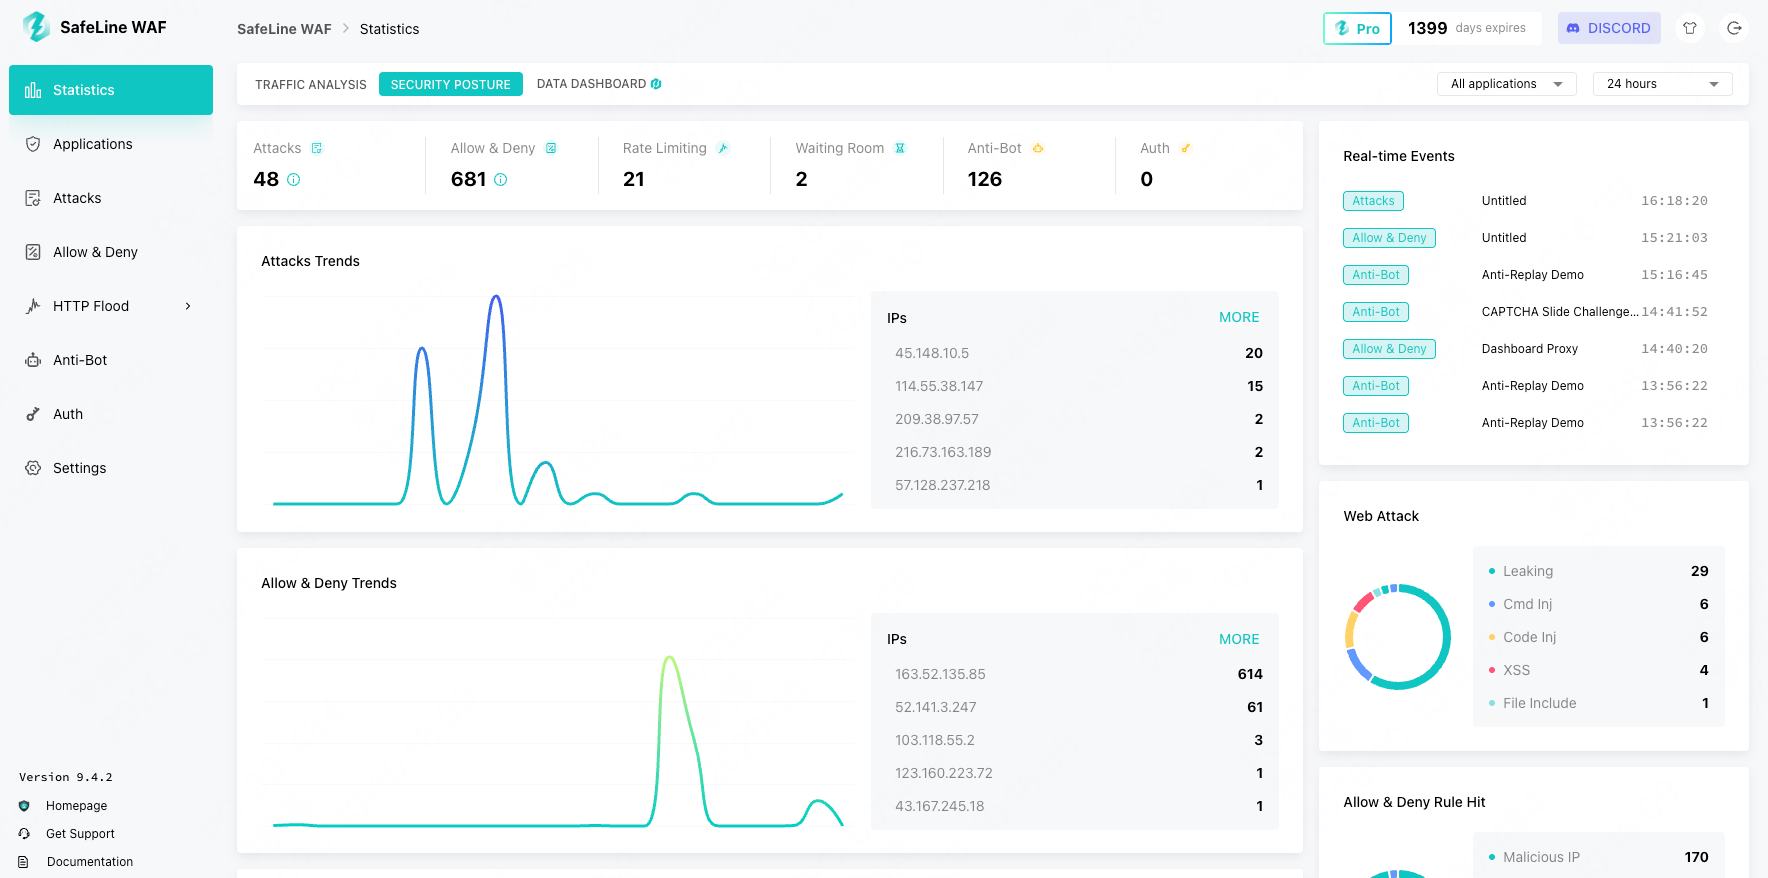Click the logout icon in header
The width and height of the screenshot is (1768, 878).
(x=1735, y=28)
